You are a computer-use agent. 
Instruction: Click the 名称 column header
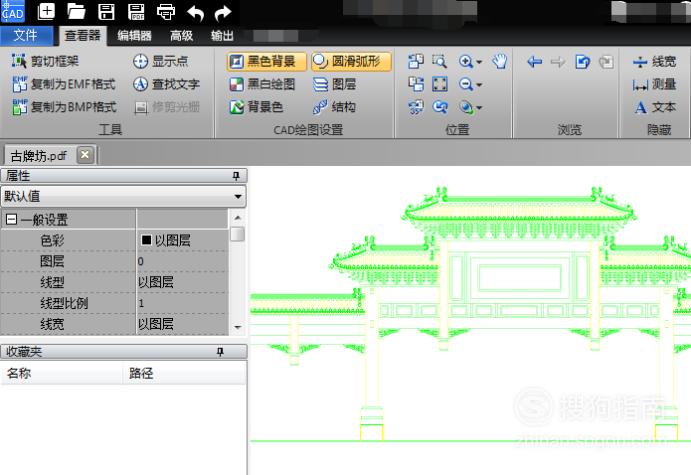(62, 373)
